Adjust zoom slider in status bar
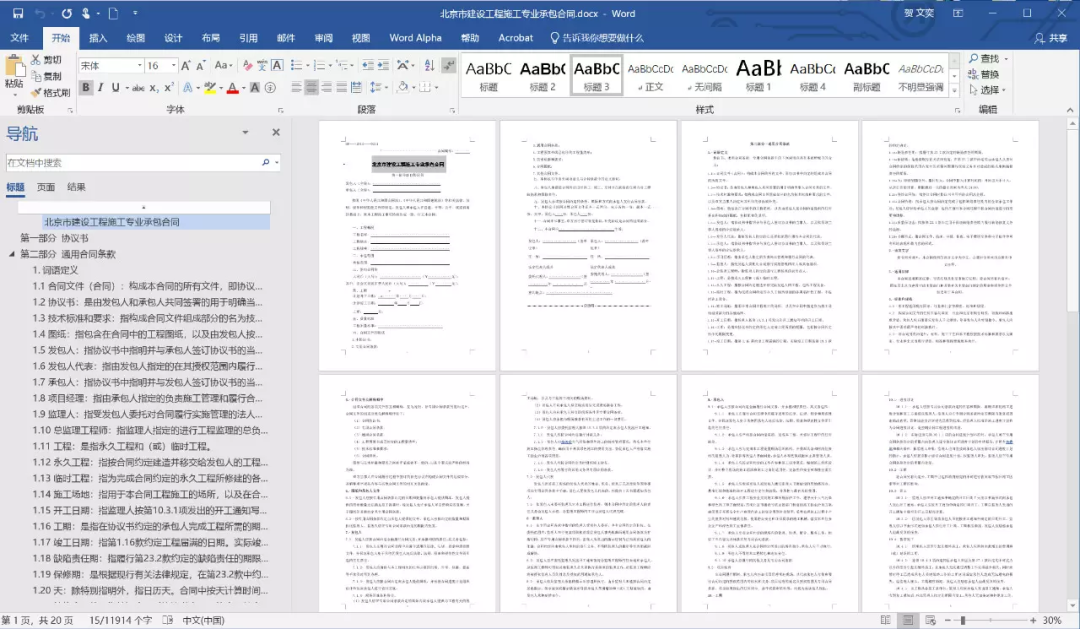The image size is (1080, 629). point(962,620)
